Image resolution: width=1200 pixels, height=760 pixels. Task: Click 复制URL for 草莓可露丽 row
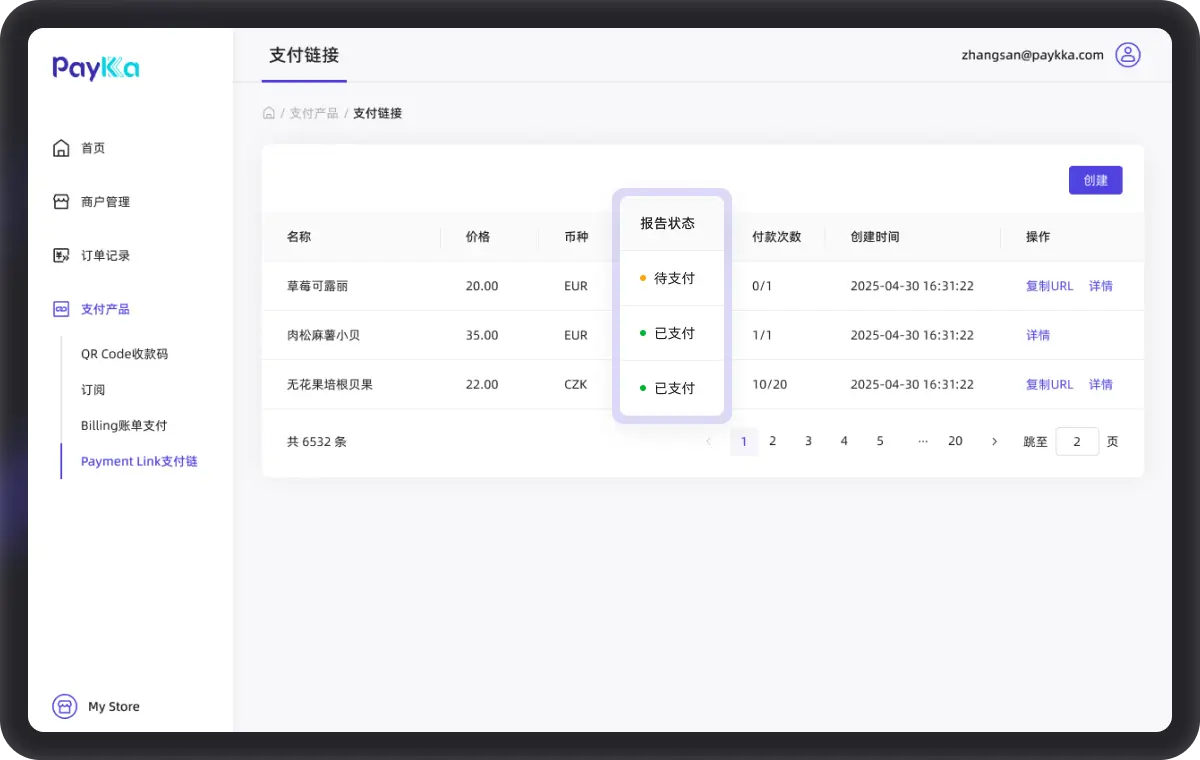click(1049, 286)
